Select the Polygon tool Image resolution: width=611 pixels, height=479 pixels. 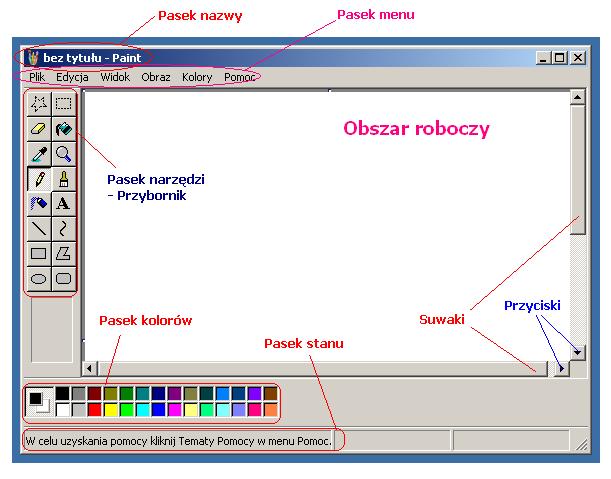click(64, 254)
